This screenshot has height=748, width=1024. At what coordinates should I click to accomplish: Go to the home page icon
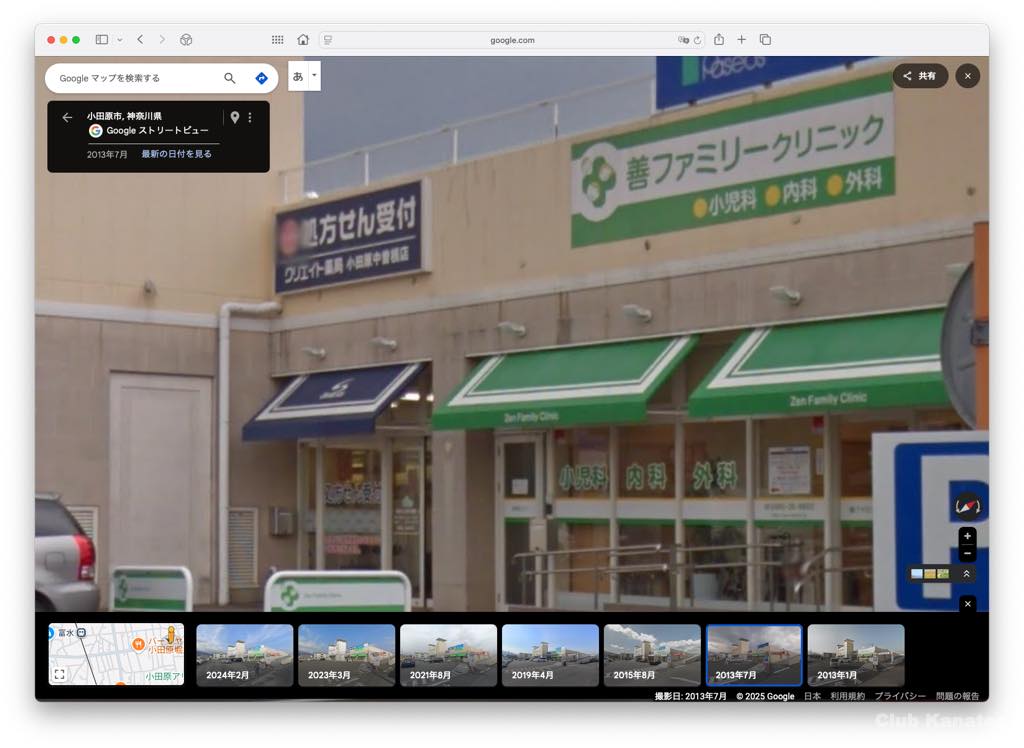coord(303,40)
